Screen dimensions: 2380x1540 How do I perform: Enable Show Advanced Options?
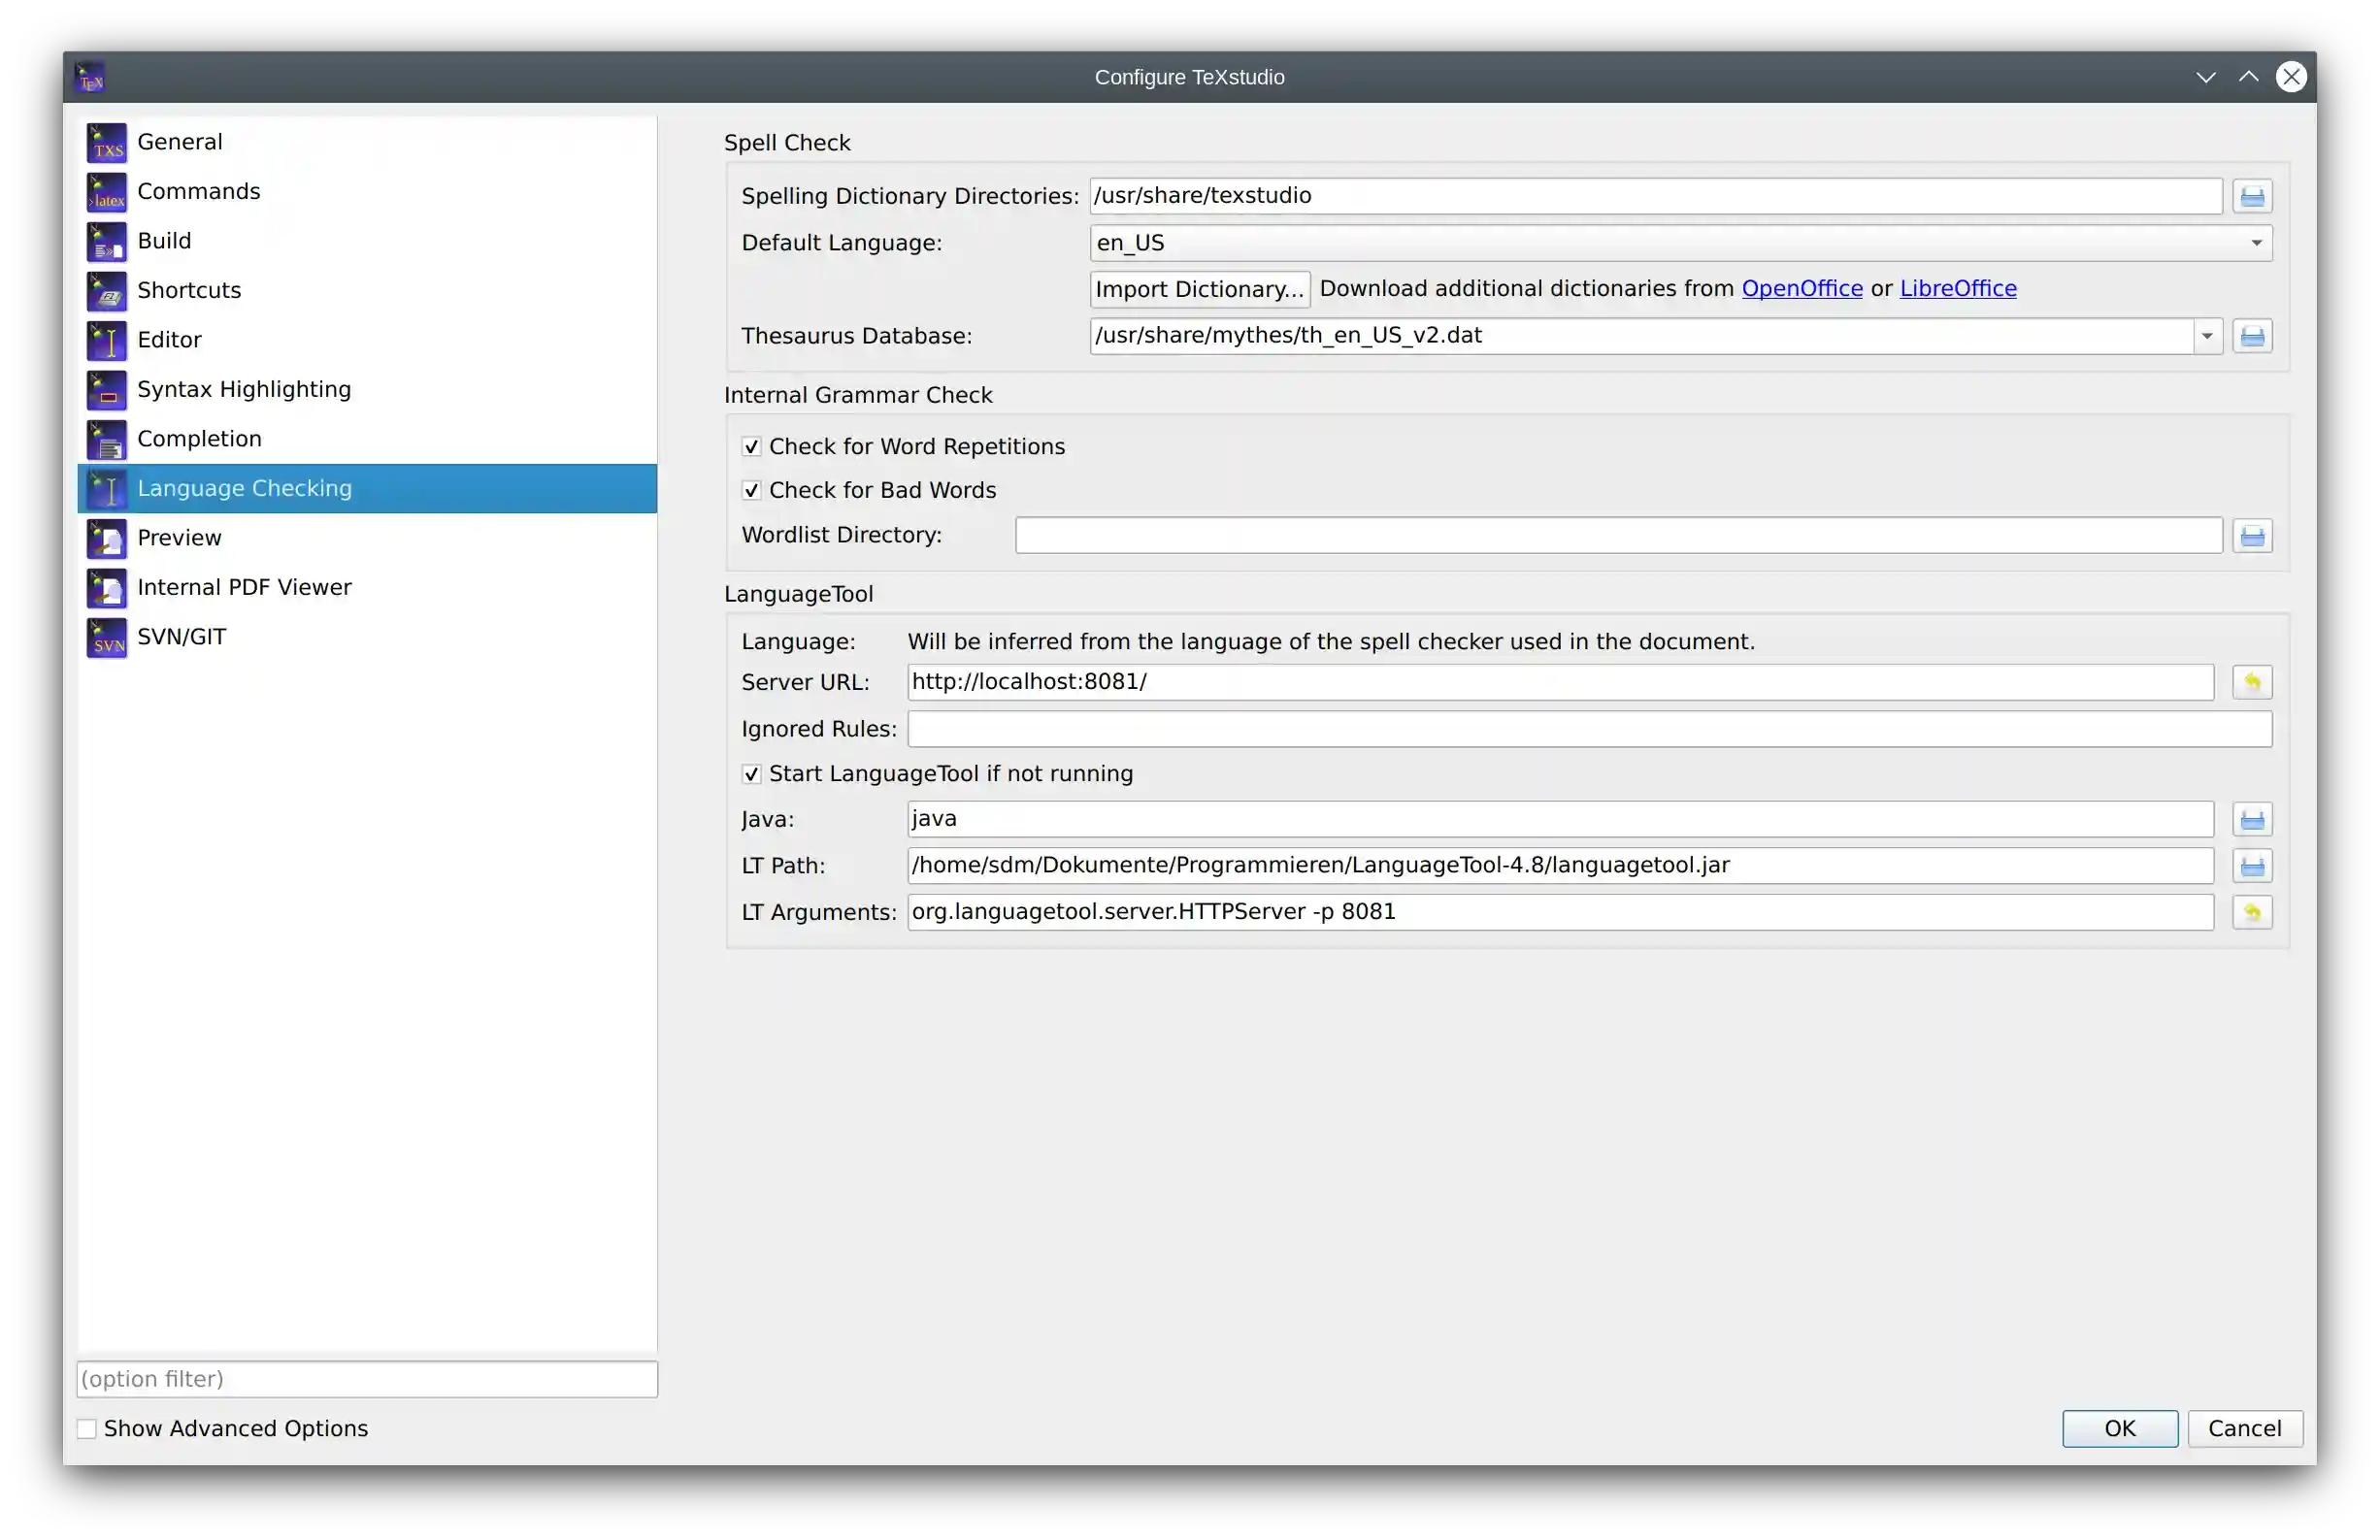[87, 1428]
